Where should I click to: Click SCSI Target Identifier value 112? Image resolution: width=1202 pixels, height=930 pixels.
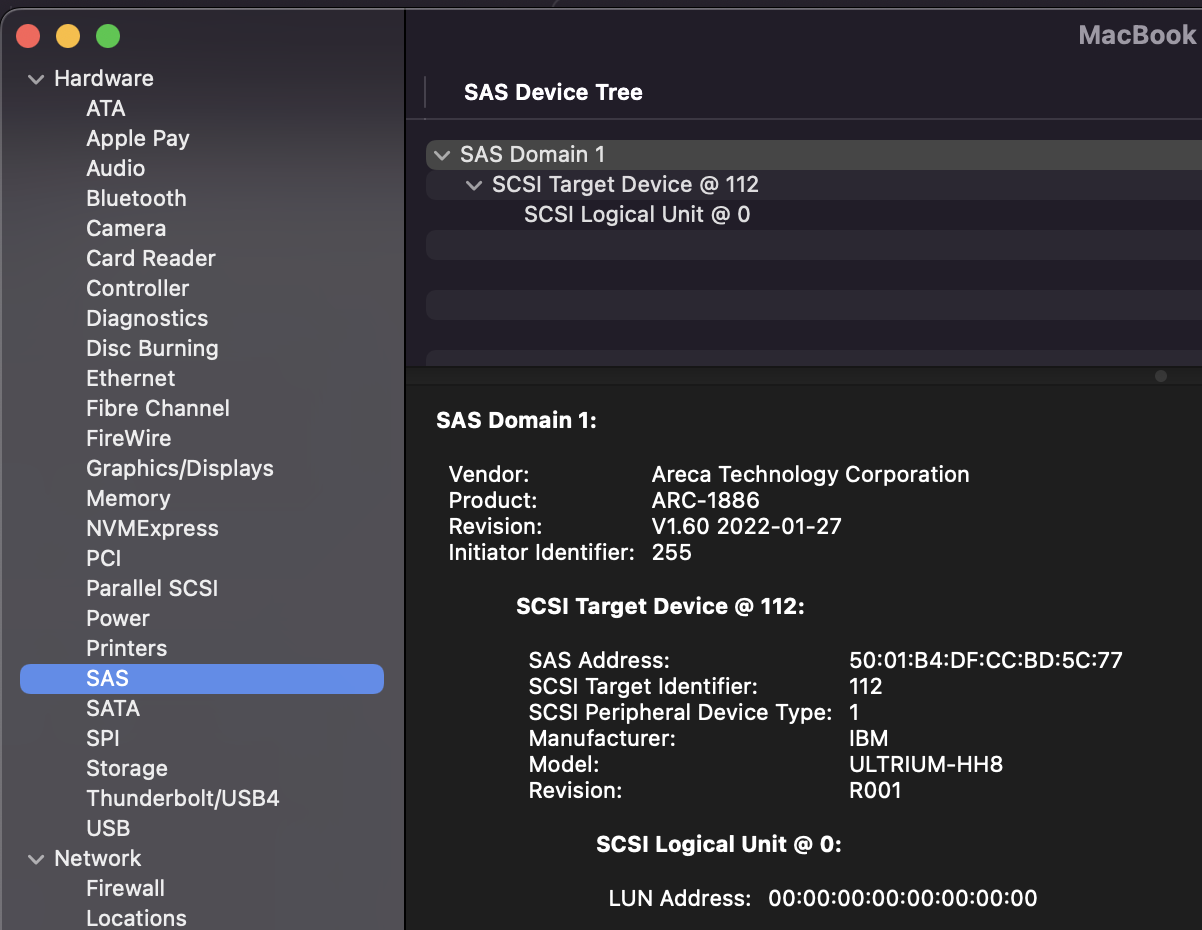[x=866, y=686]
